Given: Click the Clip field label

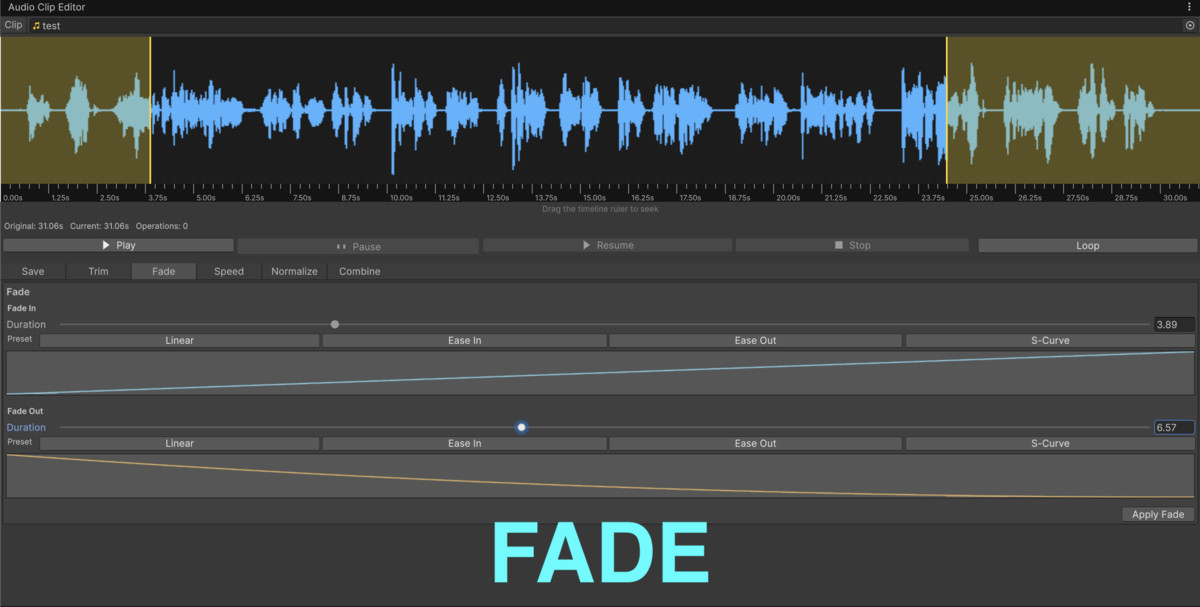Looking at the screenshot, I should pyautogui.click(x=13, y=25).
